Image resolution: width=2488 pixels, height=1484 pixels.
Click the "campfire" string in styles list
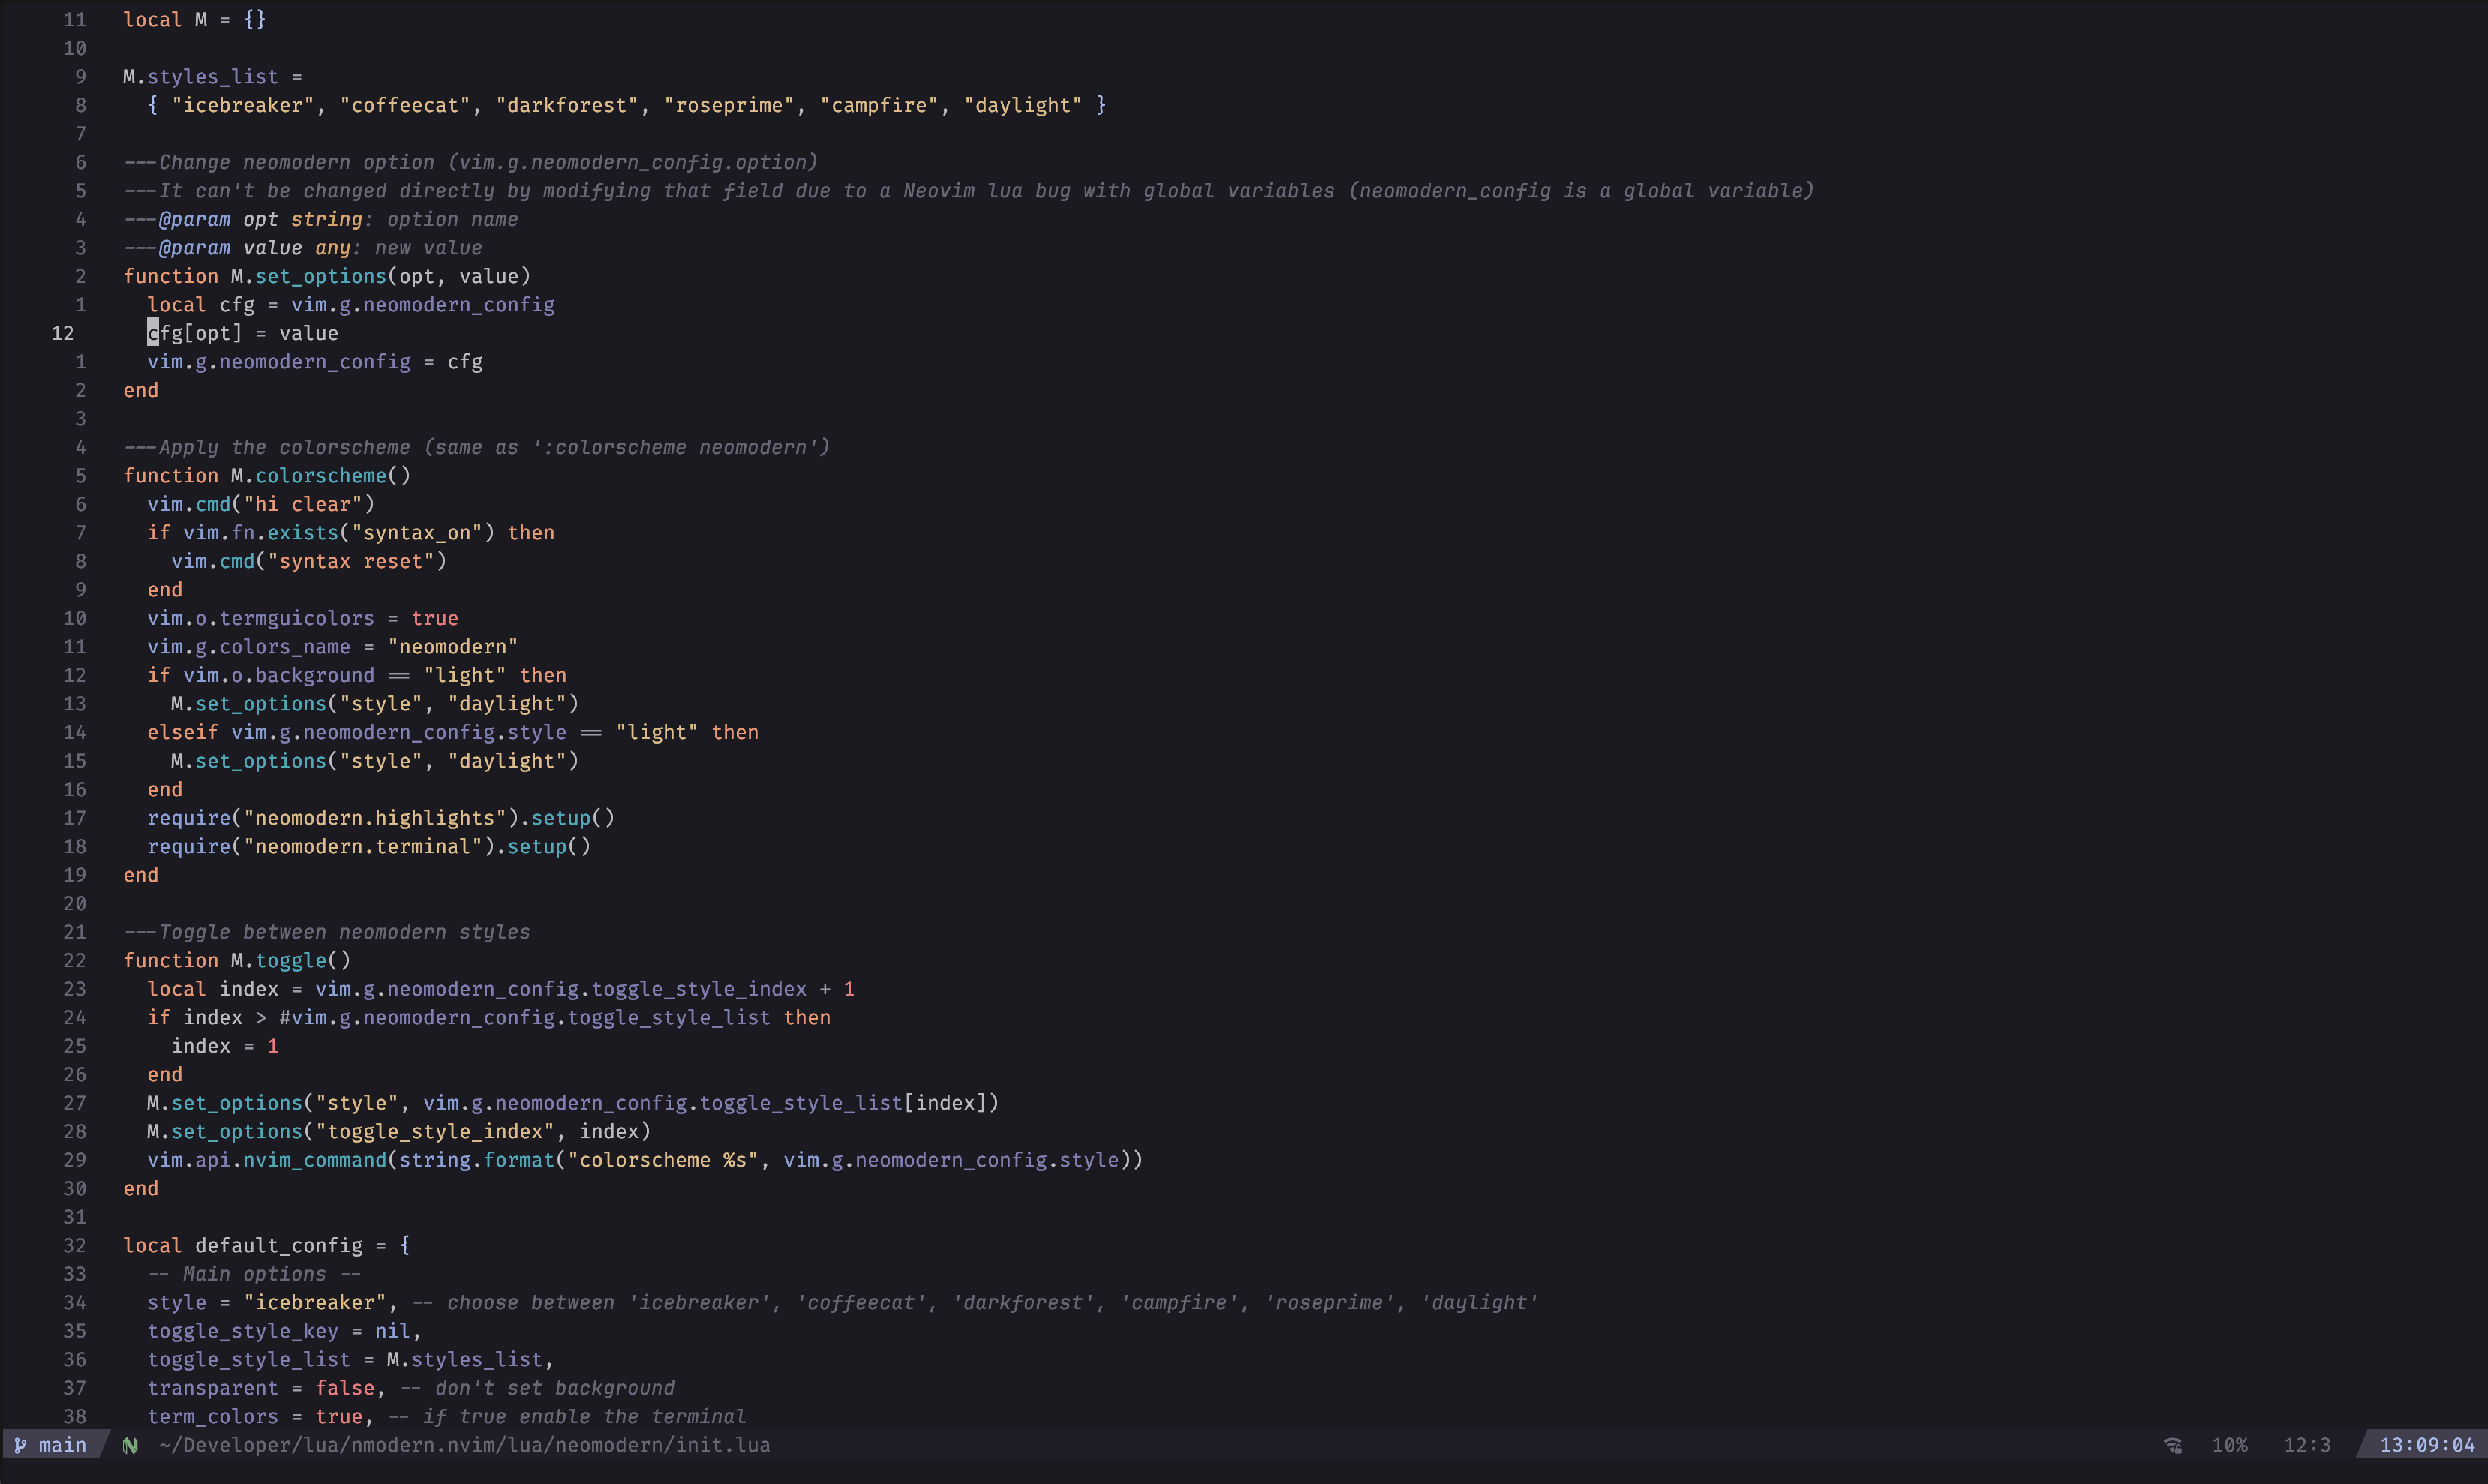coord(879,105)
